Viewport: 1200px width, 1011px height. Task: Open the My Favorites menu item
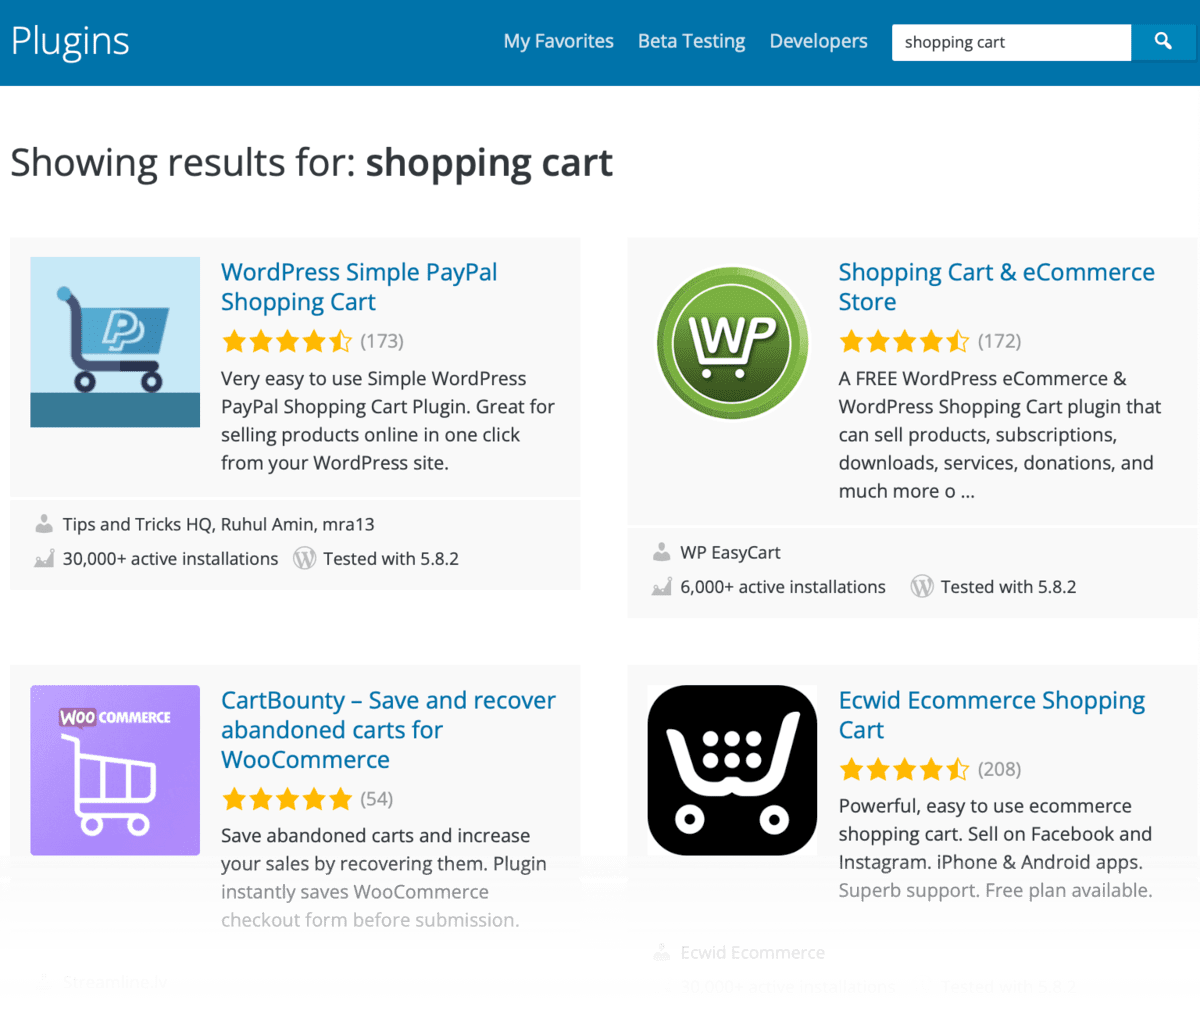[x=558, y=41]
